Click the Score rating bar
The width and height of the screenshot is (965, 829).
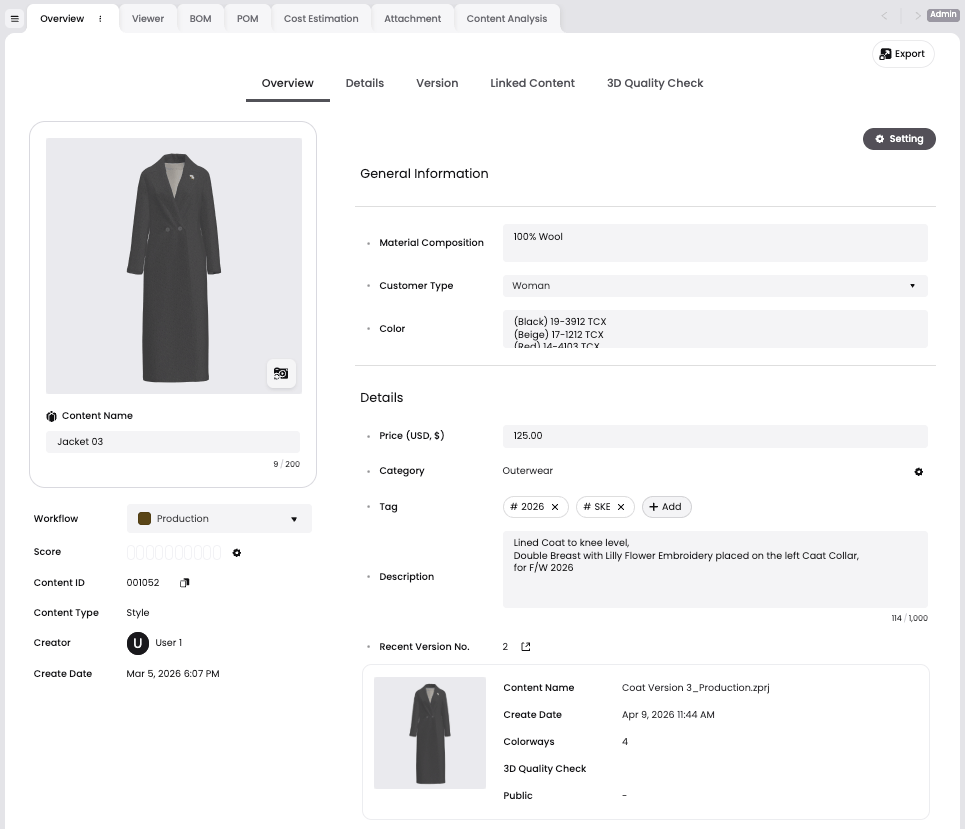pyautogui.click(x=174, y=553)
